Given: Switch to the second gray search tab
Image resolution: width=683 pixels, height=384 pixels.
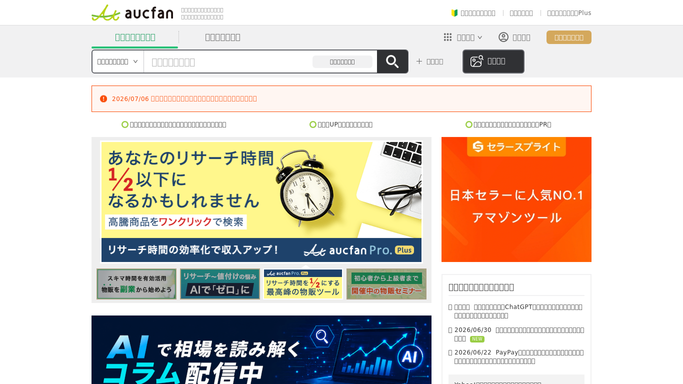Looking at the screenshot, I should 223,37.
